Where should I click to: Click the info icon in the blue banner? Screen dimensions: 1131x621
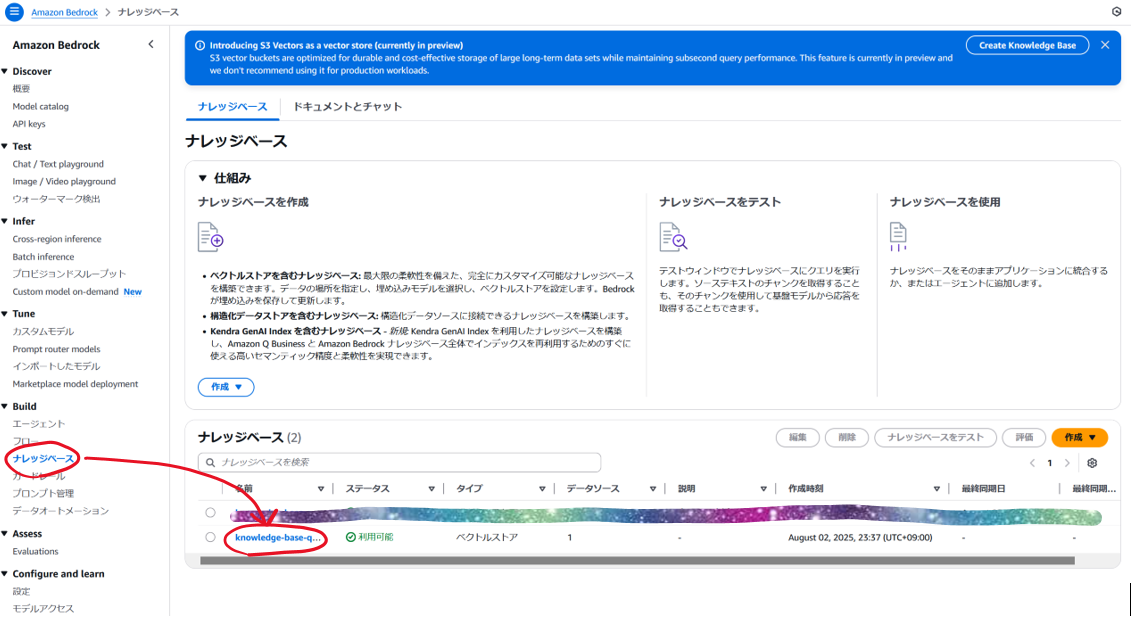200,45
